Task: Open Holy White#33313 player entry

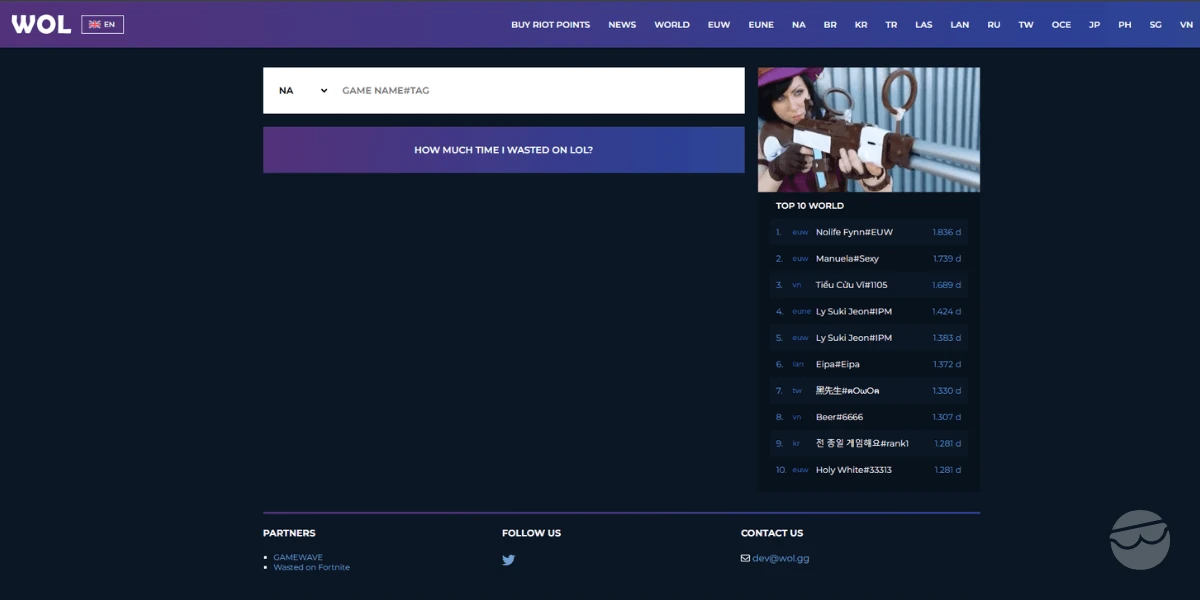Action: pyautogui.click(x=869, y=470)
